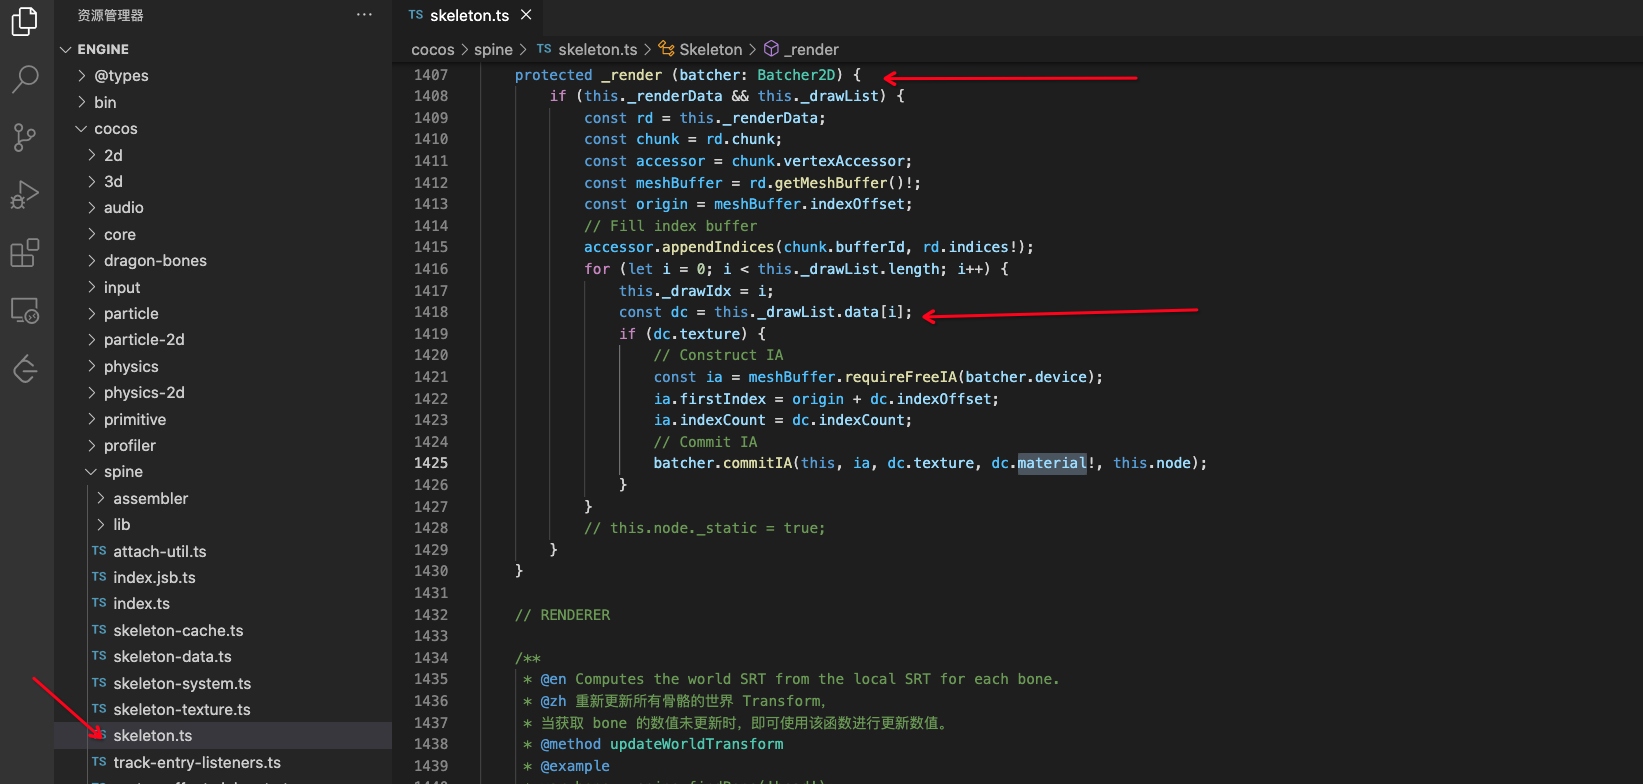Click the cocos breadcrumb segment
The image size is (1643, 784).
point(433,50)
